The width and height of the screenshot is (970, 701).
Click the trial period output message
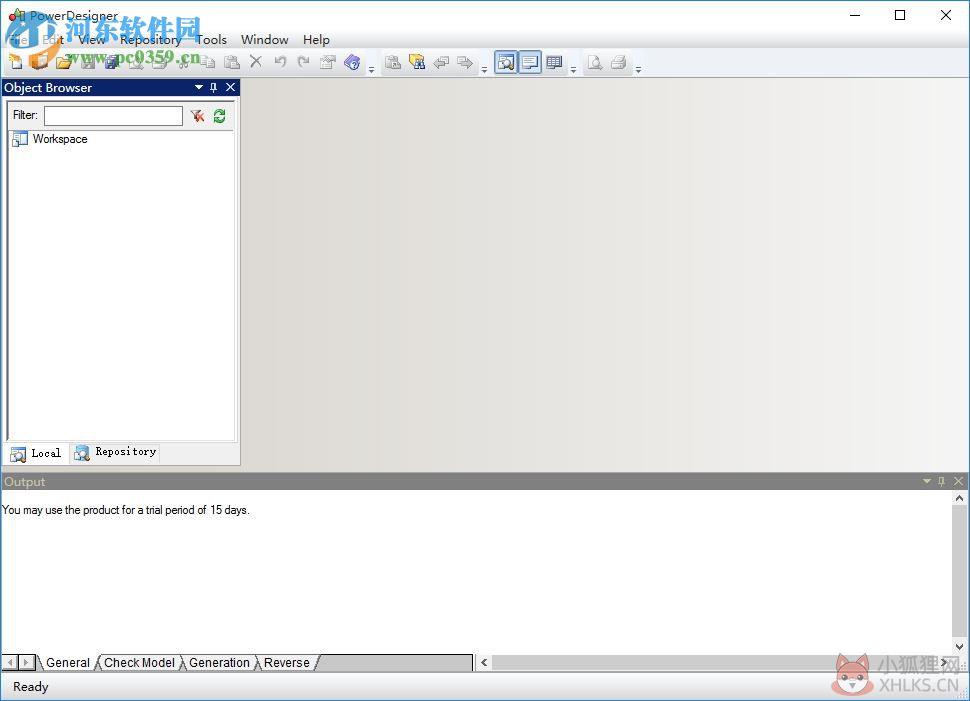click(126, 510)
